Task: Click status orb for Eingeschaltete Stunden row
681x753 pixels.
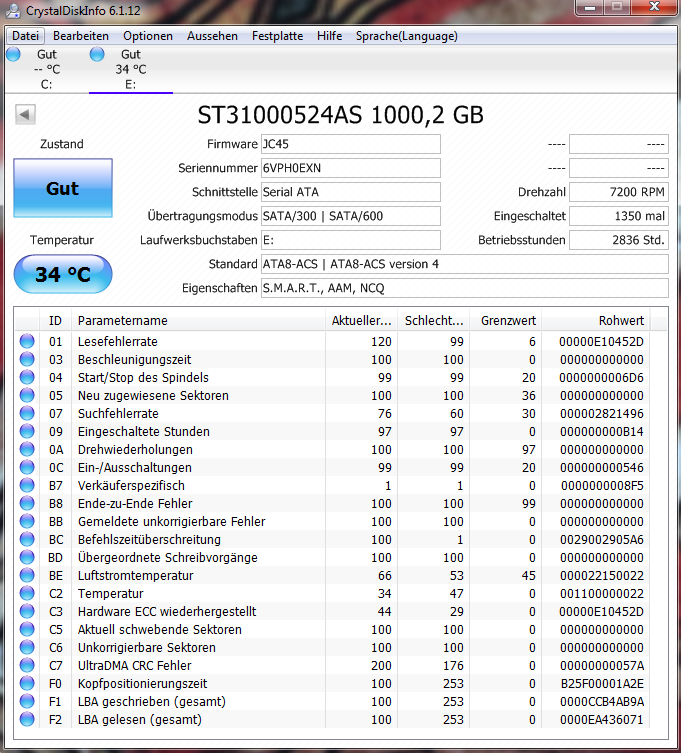Action: (x=27, y=431)
